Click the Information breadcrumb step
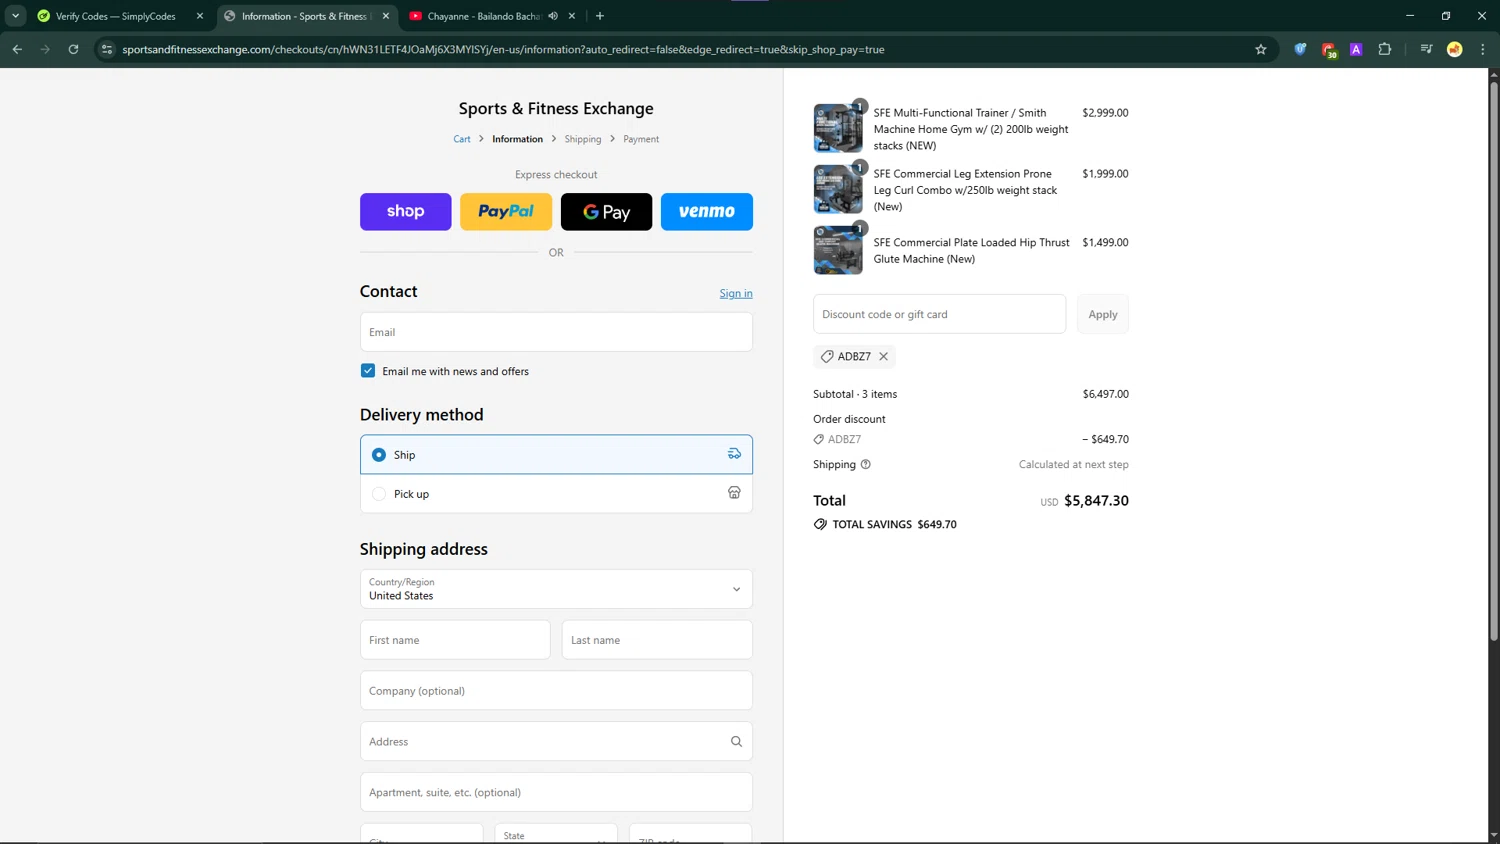This screenshot has height=844, width=1500. pyautogui.click(x=517, y=139)
